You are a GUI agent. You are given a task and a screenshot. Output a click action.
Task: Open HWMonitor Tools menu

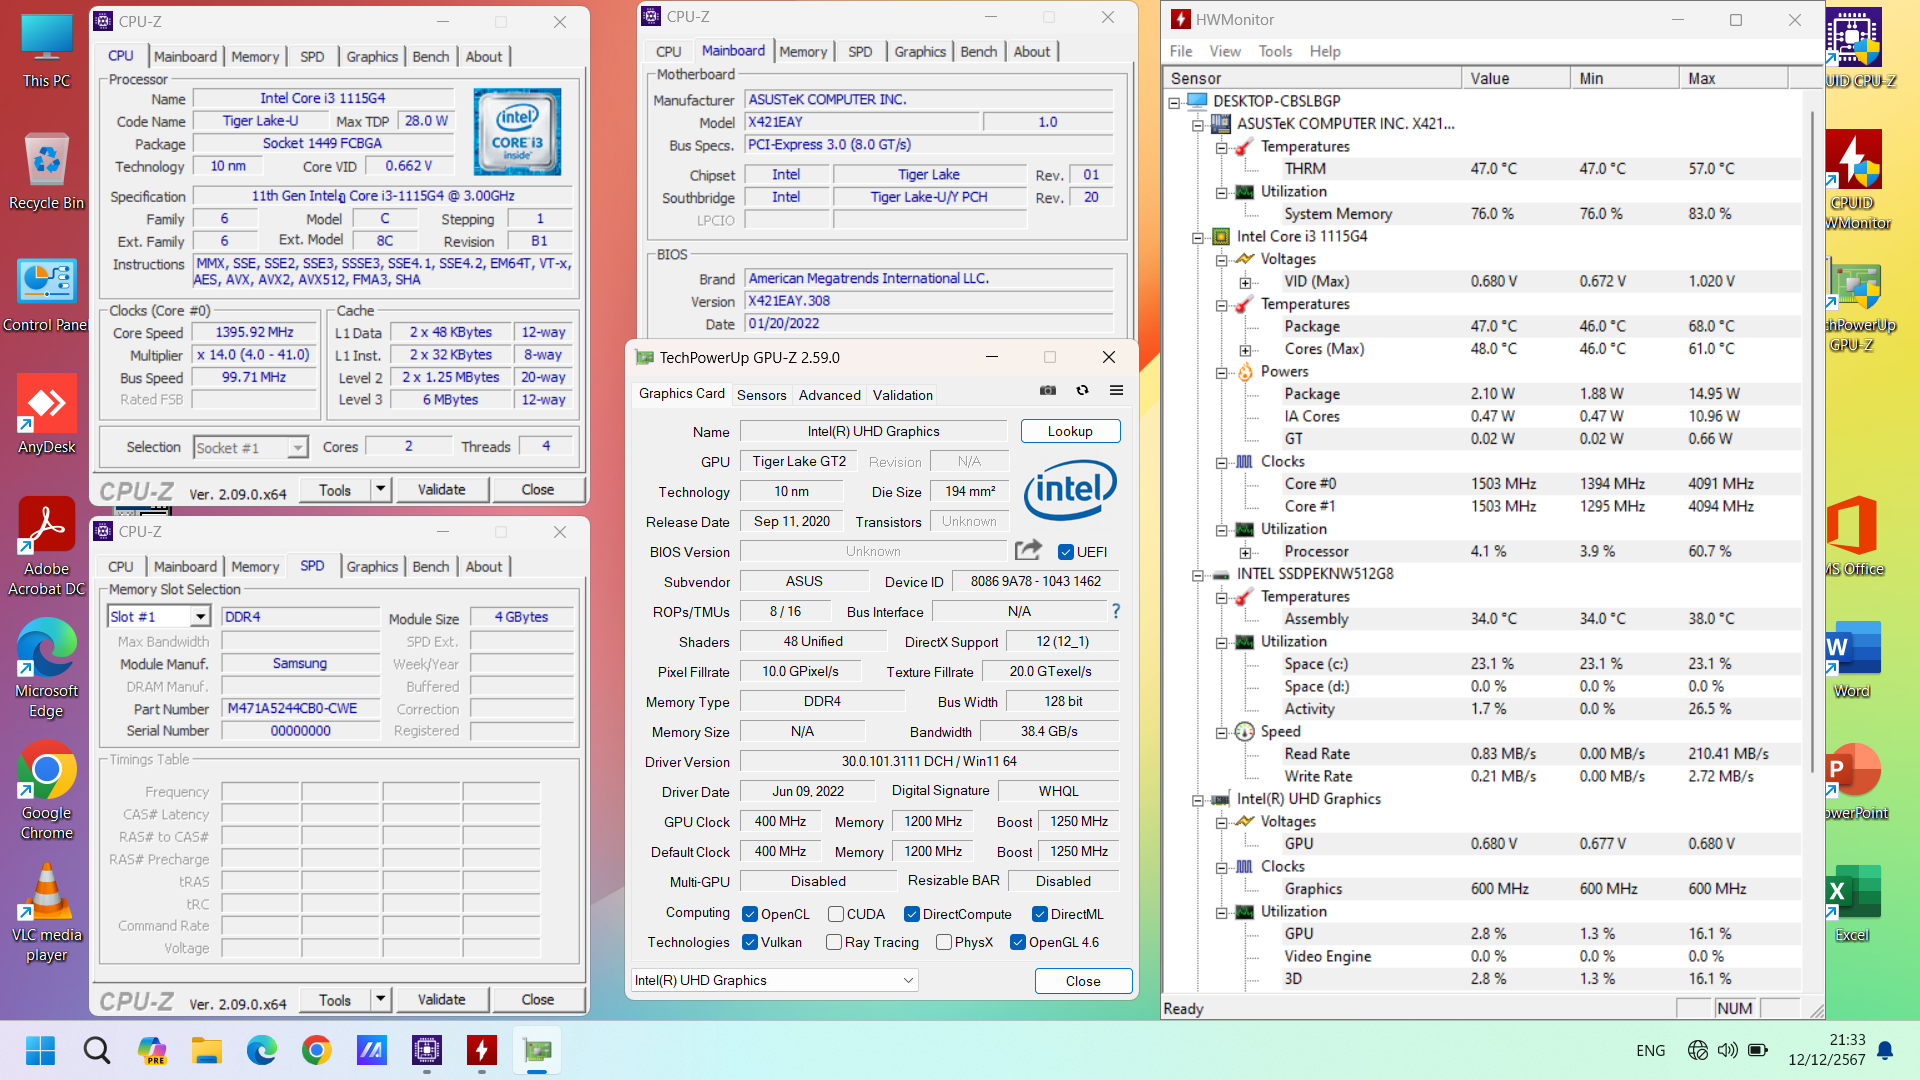point(1274,51)
